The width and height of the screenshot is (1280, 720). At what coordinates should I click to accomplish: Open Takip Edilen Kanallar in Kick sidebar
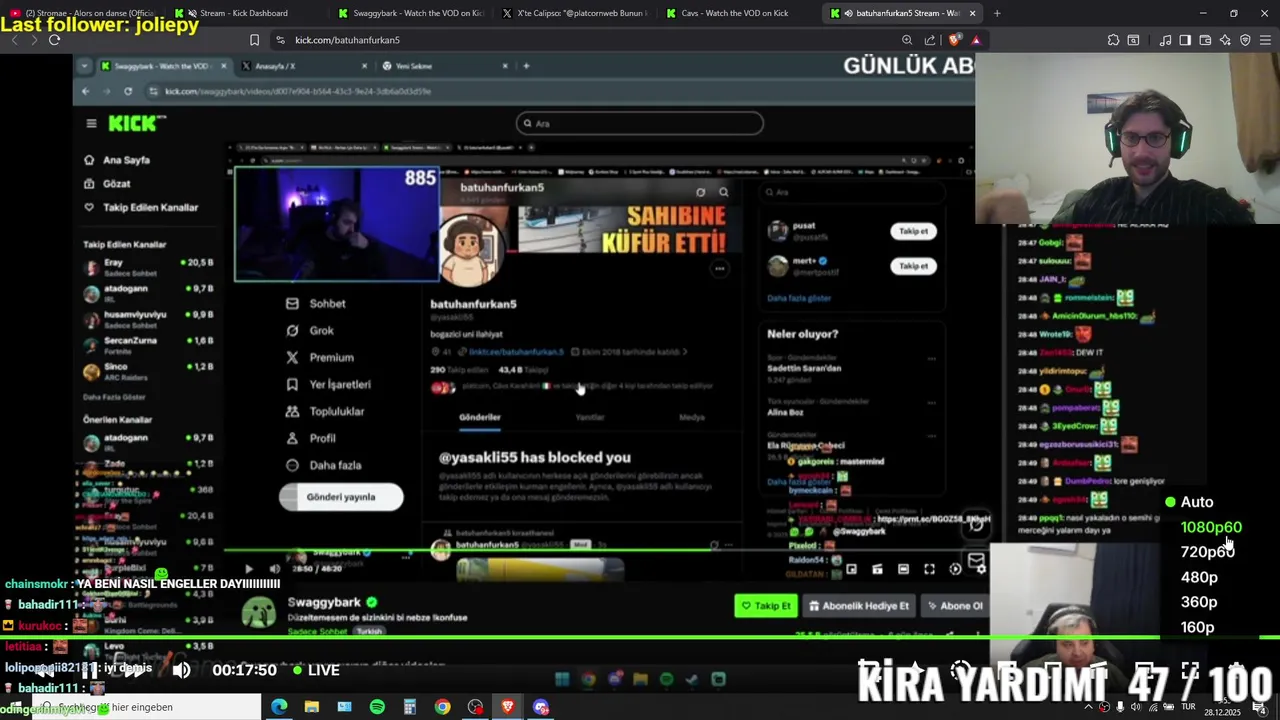[x=141, y=207]
